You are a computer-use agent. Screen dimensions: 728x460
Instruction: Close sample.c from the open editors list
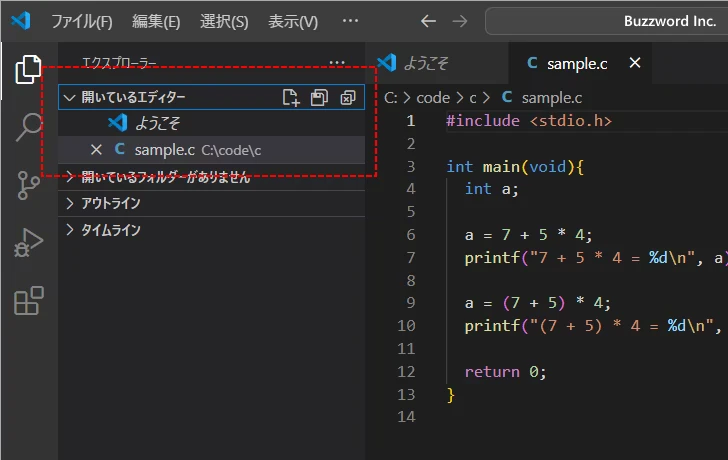click(96, 149)
